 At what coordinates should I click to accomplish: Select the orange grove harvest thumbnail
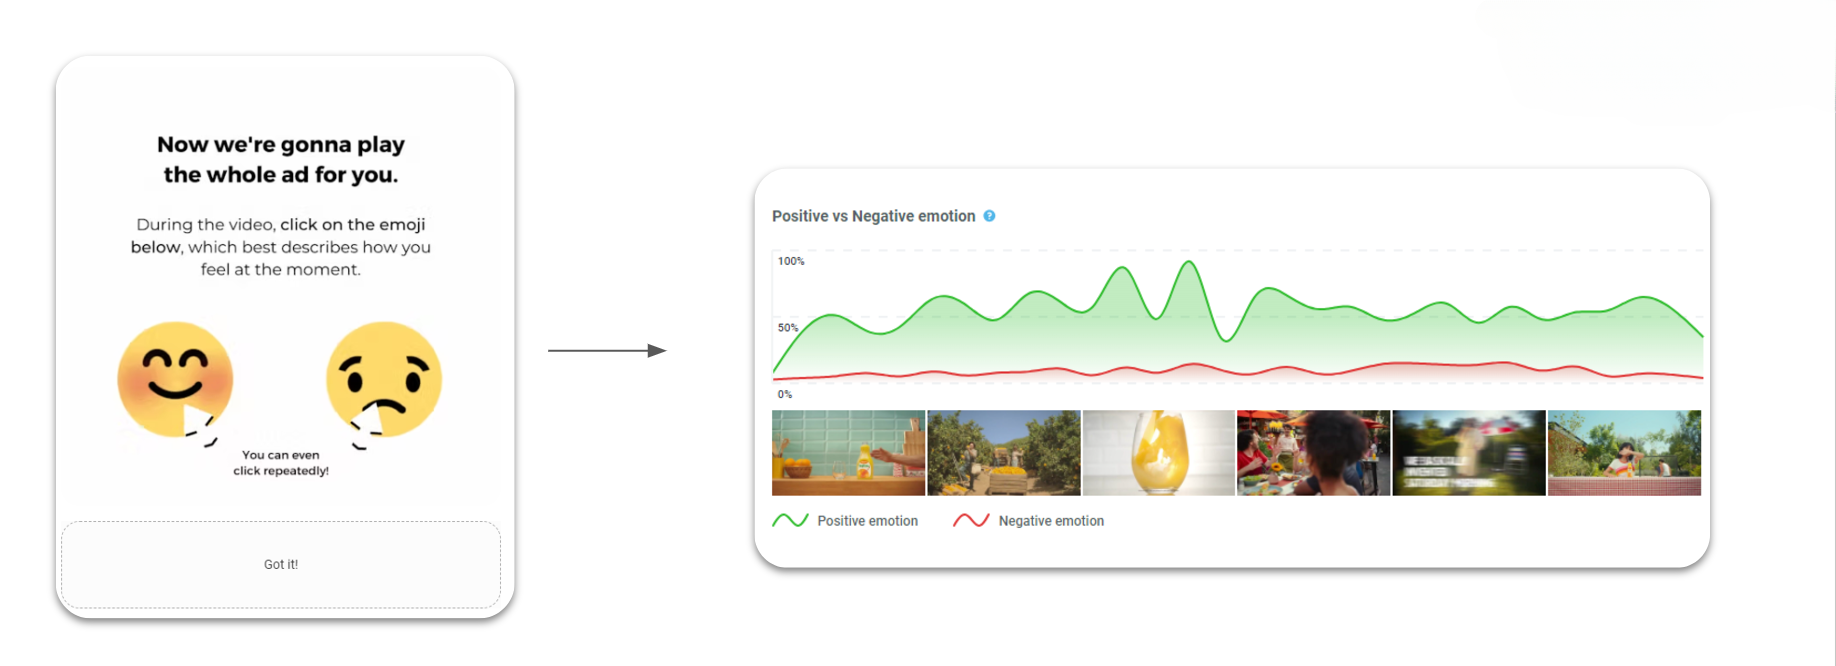[1004, 453]
